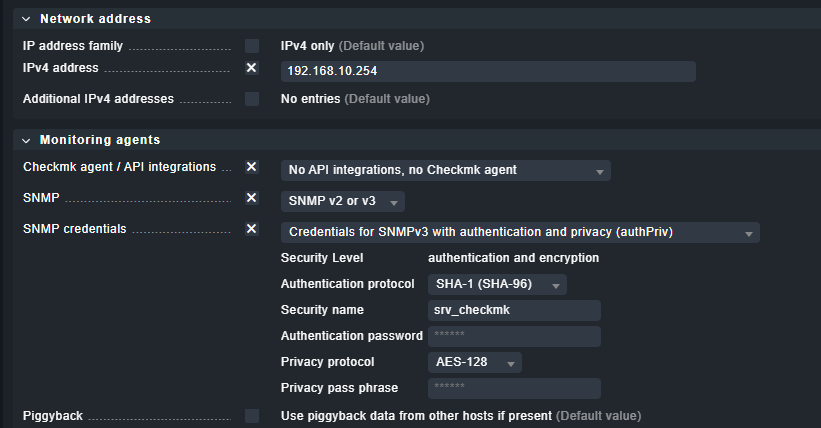Uncheck Checkmk agent / API integrations checkbox
The height and width of the screenshot is (428, 821).
pyautogui.click(x=252, y=167)
